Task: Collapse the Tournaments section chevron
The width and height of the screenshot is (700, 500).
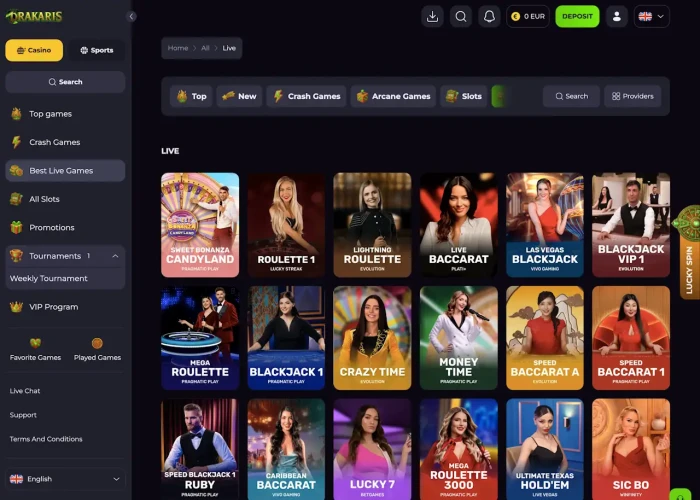Action: (x=115, y=256)
